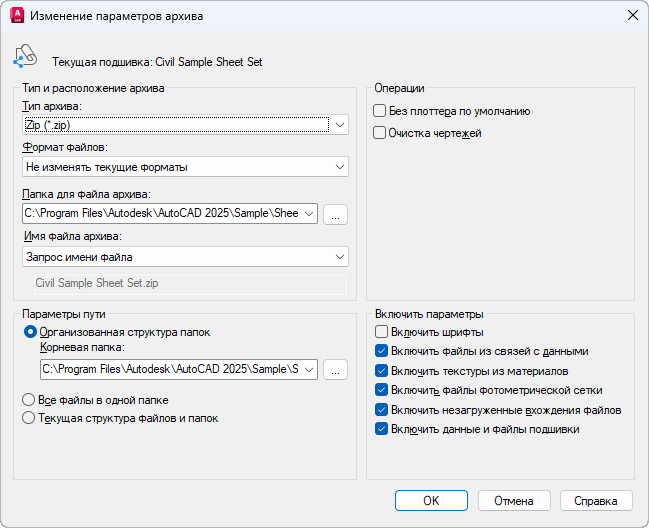Confirm settings with the OK button
This screenshot has width=649, height=528.
pyautogui.click(x=431, y=500)
